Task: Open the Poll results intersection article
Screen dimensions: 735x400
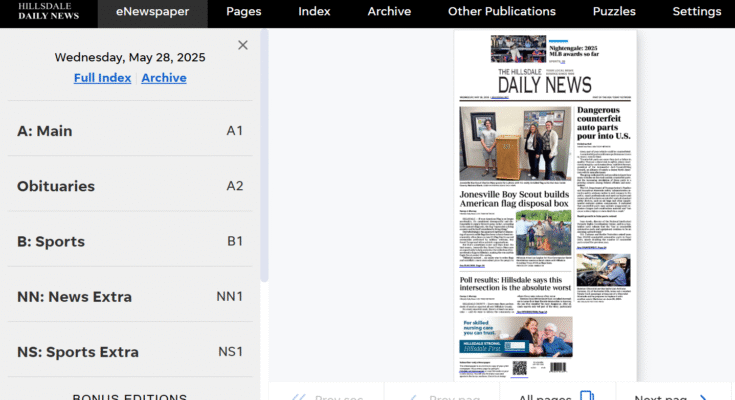Action: click(515, 284)
